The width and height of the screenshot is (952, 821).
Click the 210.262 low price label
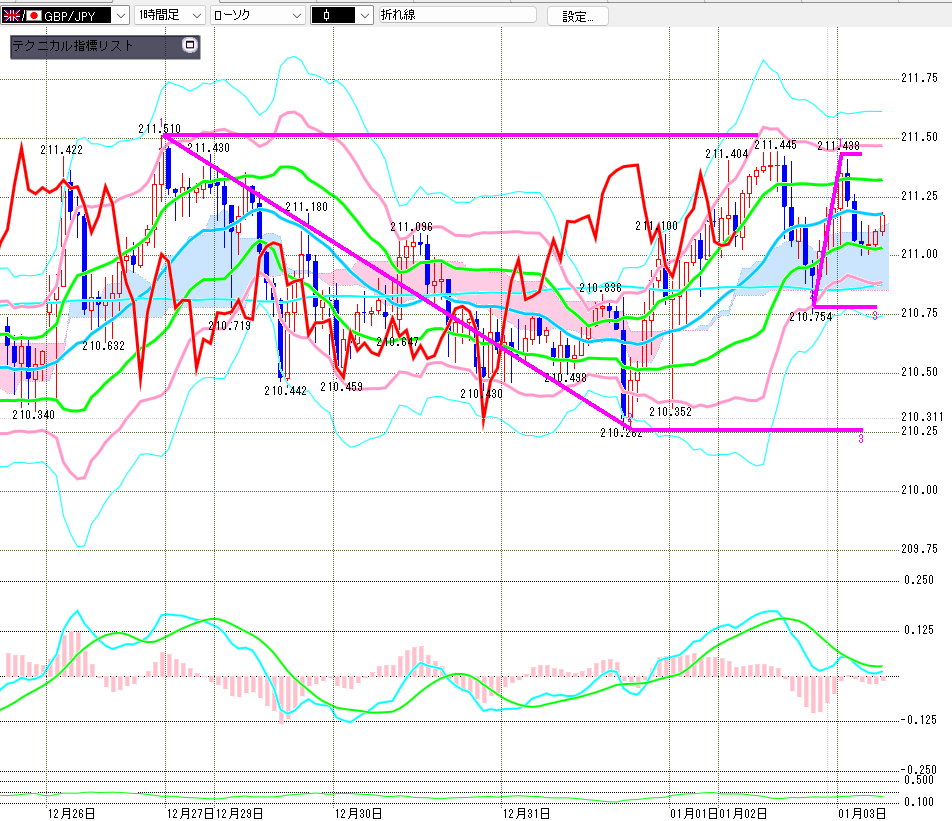click(621, 433)
